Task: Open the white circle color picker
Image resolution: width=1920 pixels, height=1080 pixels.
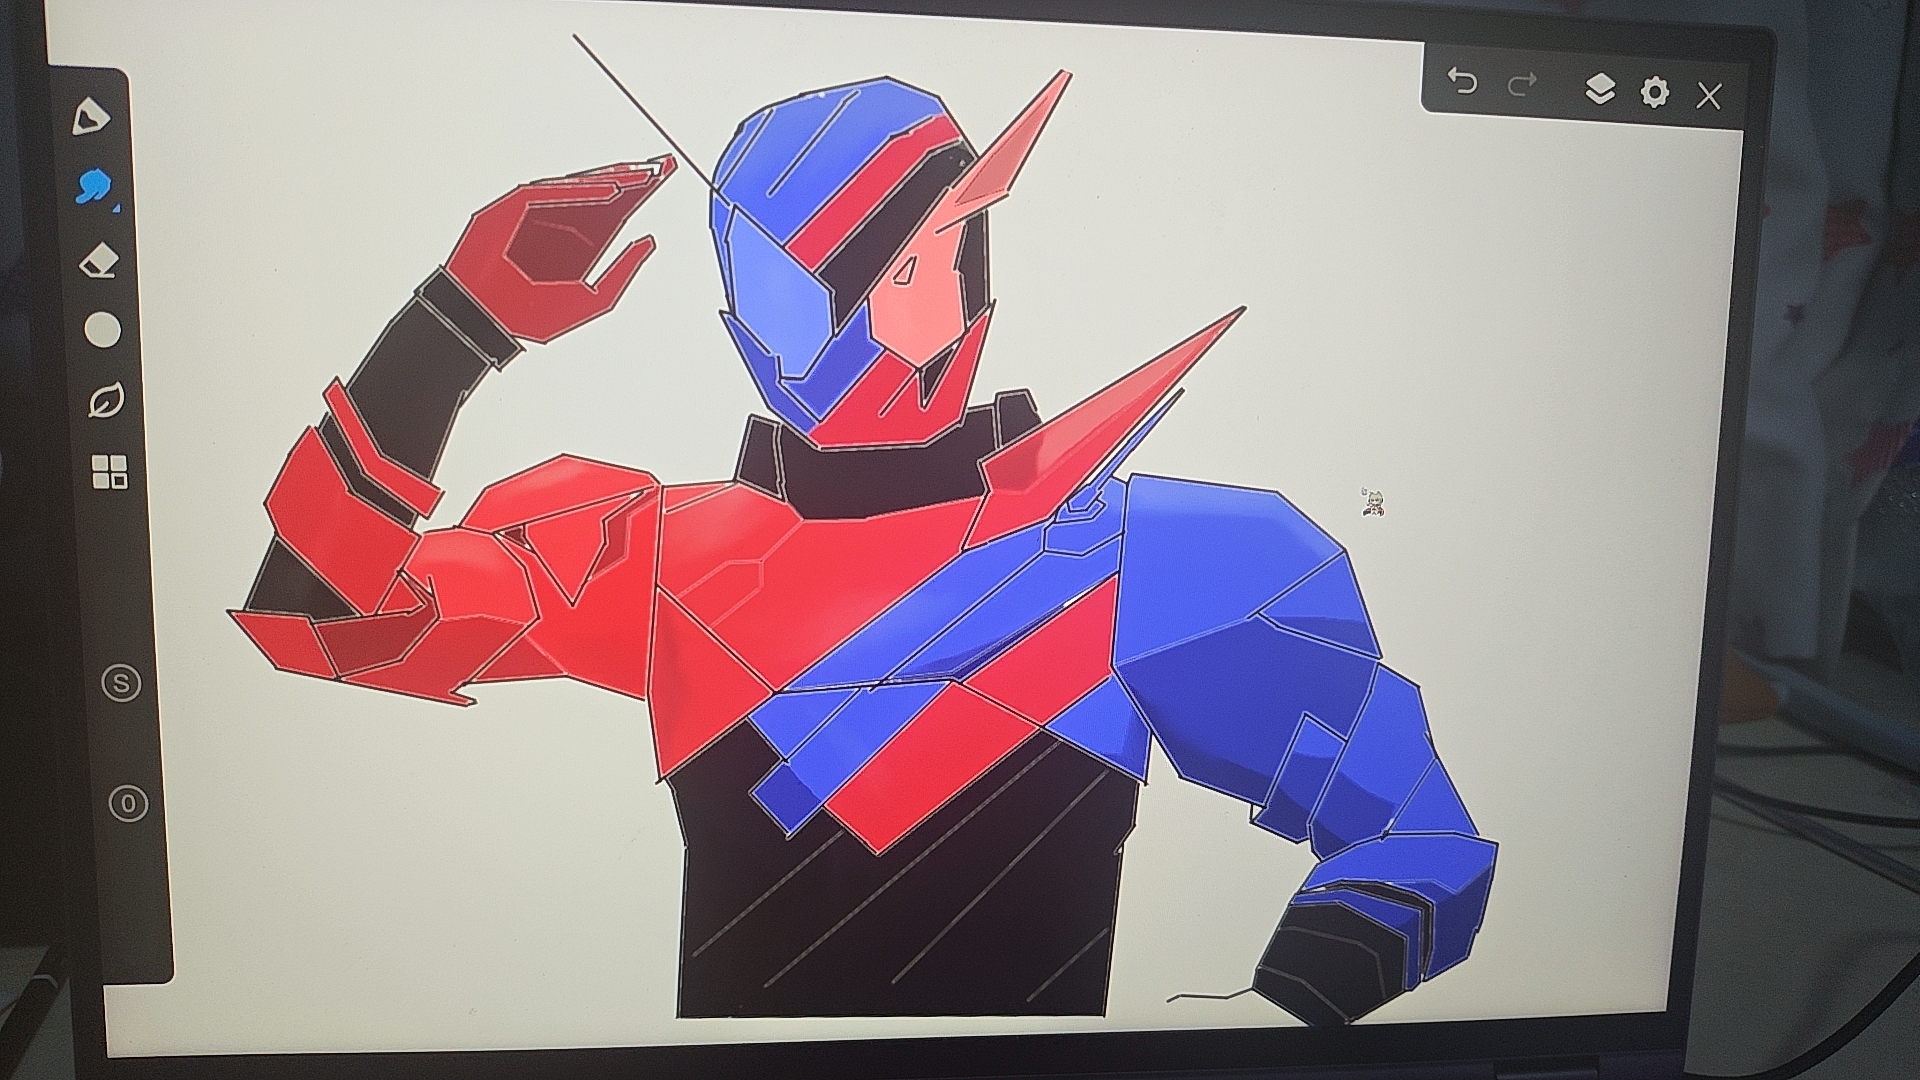Action: point(102,330)
